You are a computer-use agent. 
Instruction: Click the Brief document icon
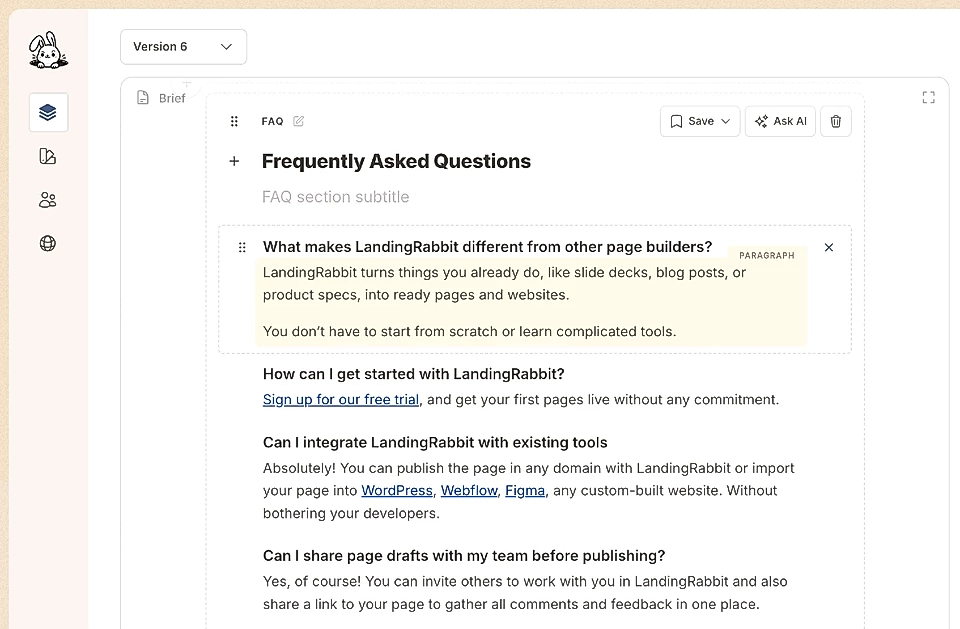tap(141, 97)
